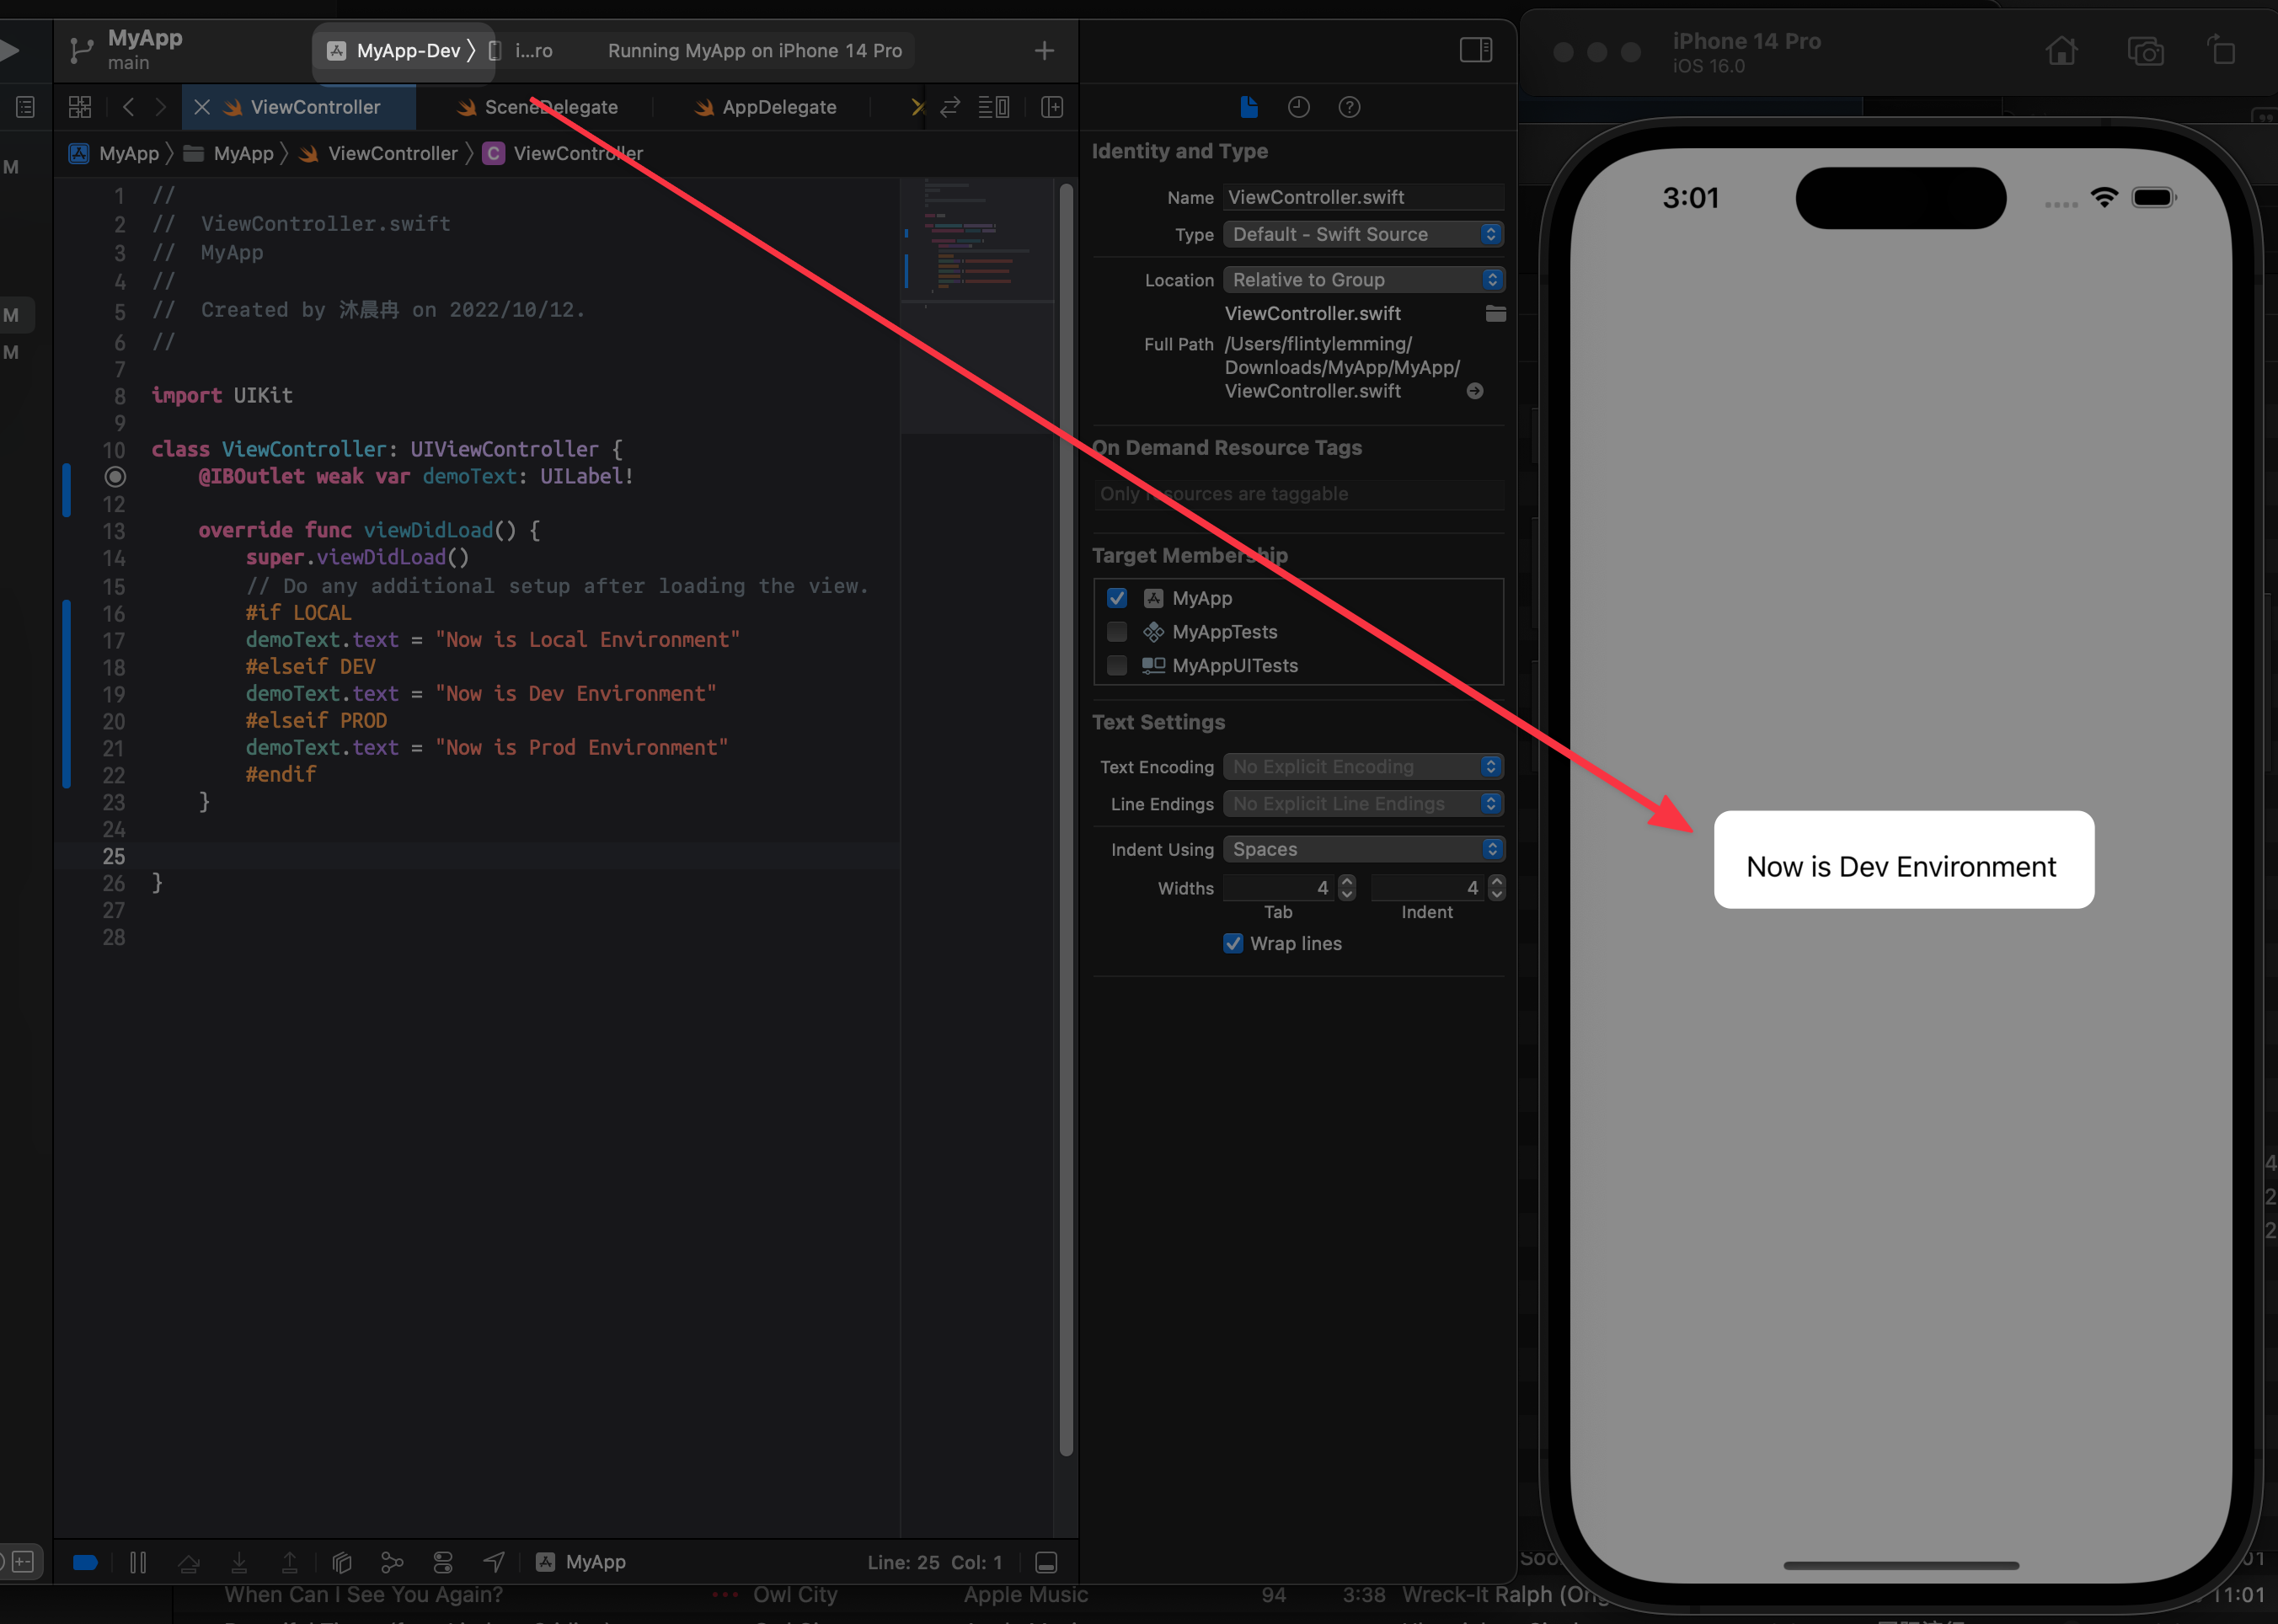Open the Location Relative to Group dropdown
The width and height of the screenshot is (2278, 1624).
point(1362,280)
